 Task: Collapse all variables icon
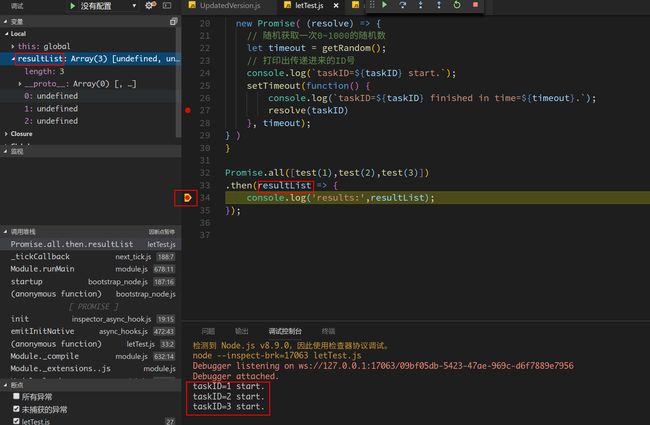pyautogui.click(x=173, y=21)
